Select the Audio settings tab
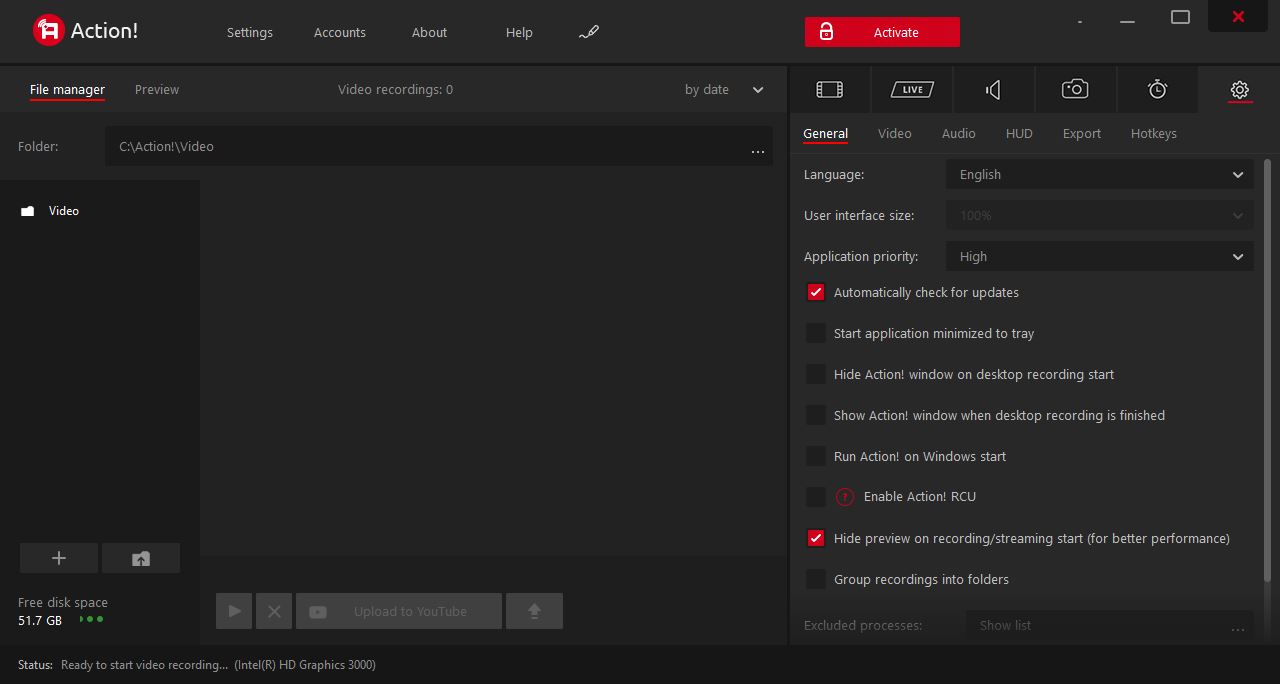The image size is (1280, 684). click(x=959, y=134)
